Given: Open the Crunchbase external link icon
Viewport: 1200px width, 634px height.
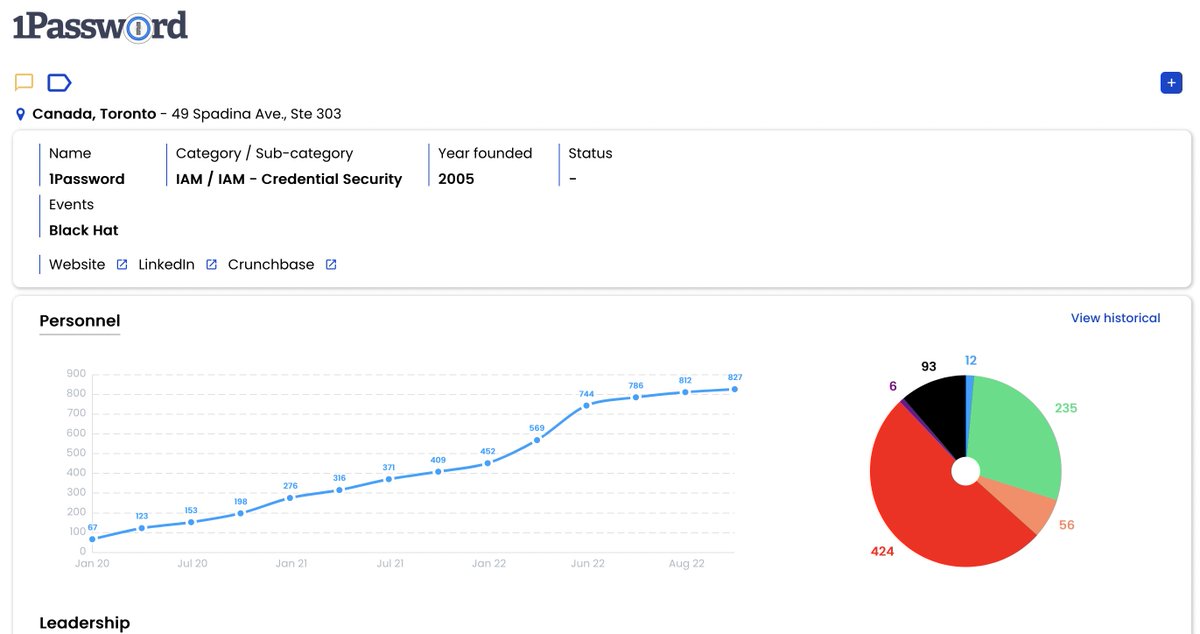Looking at the screenshot, I should tap(331, 265).
